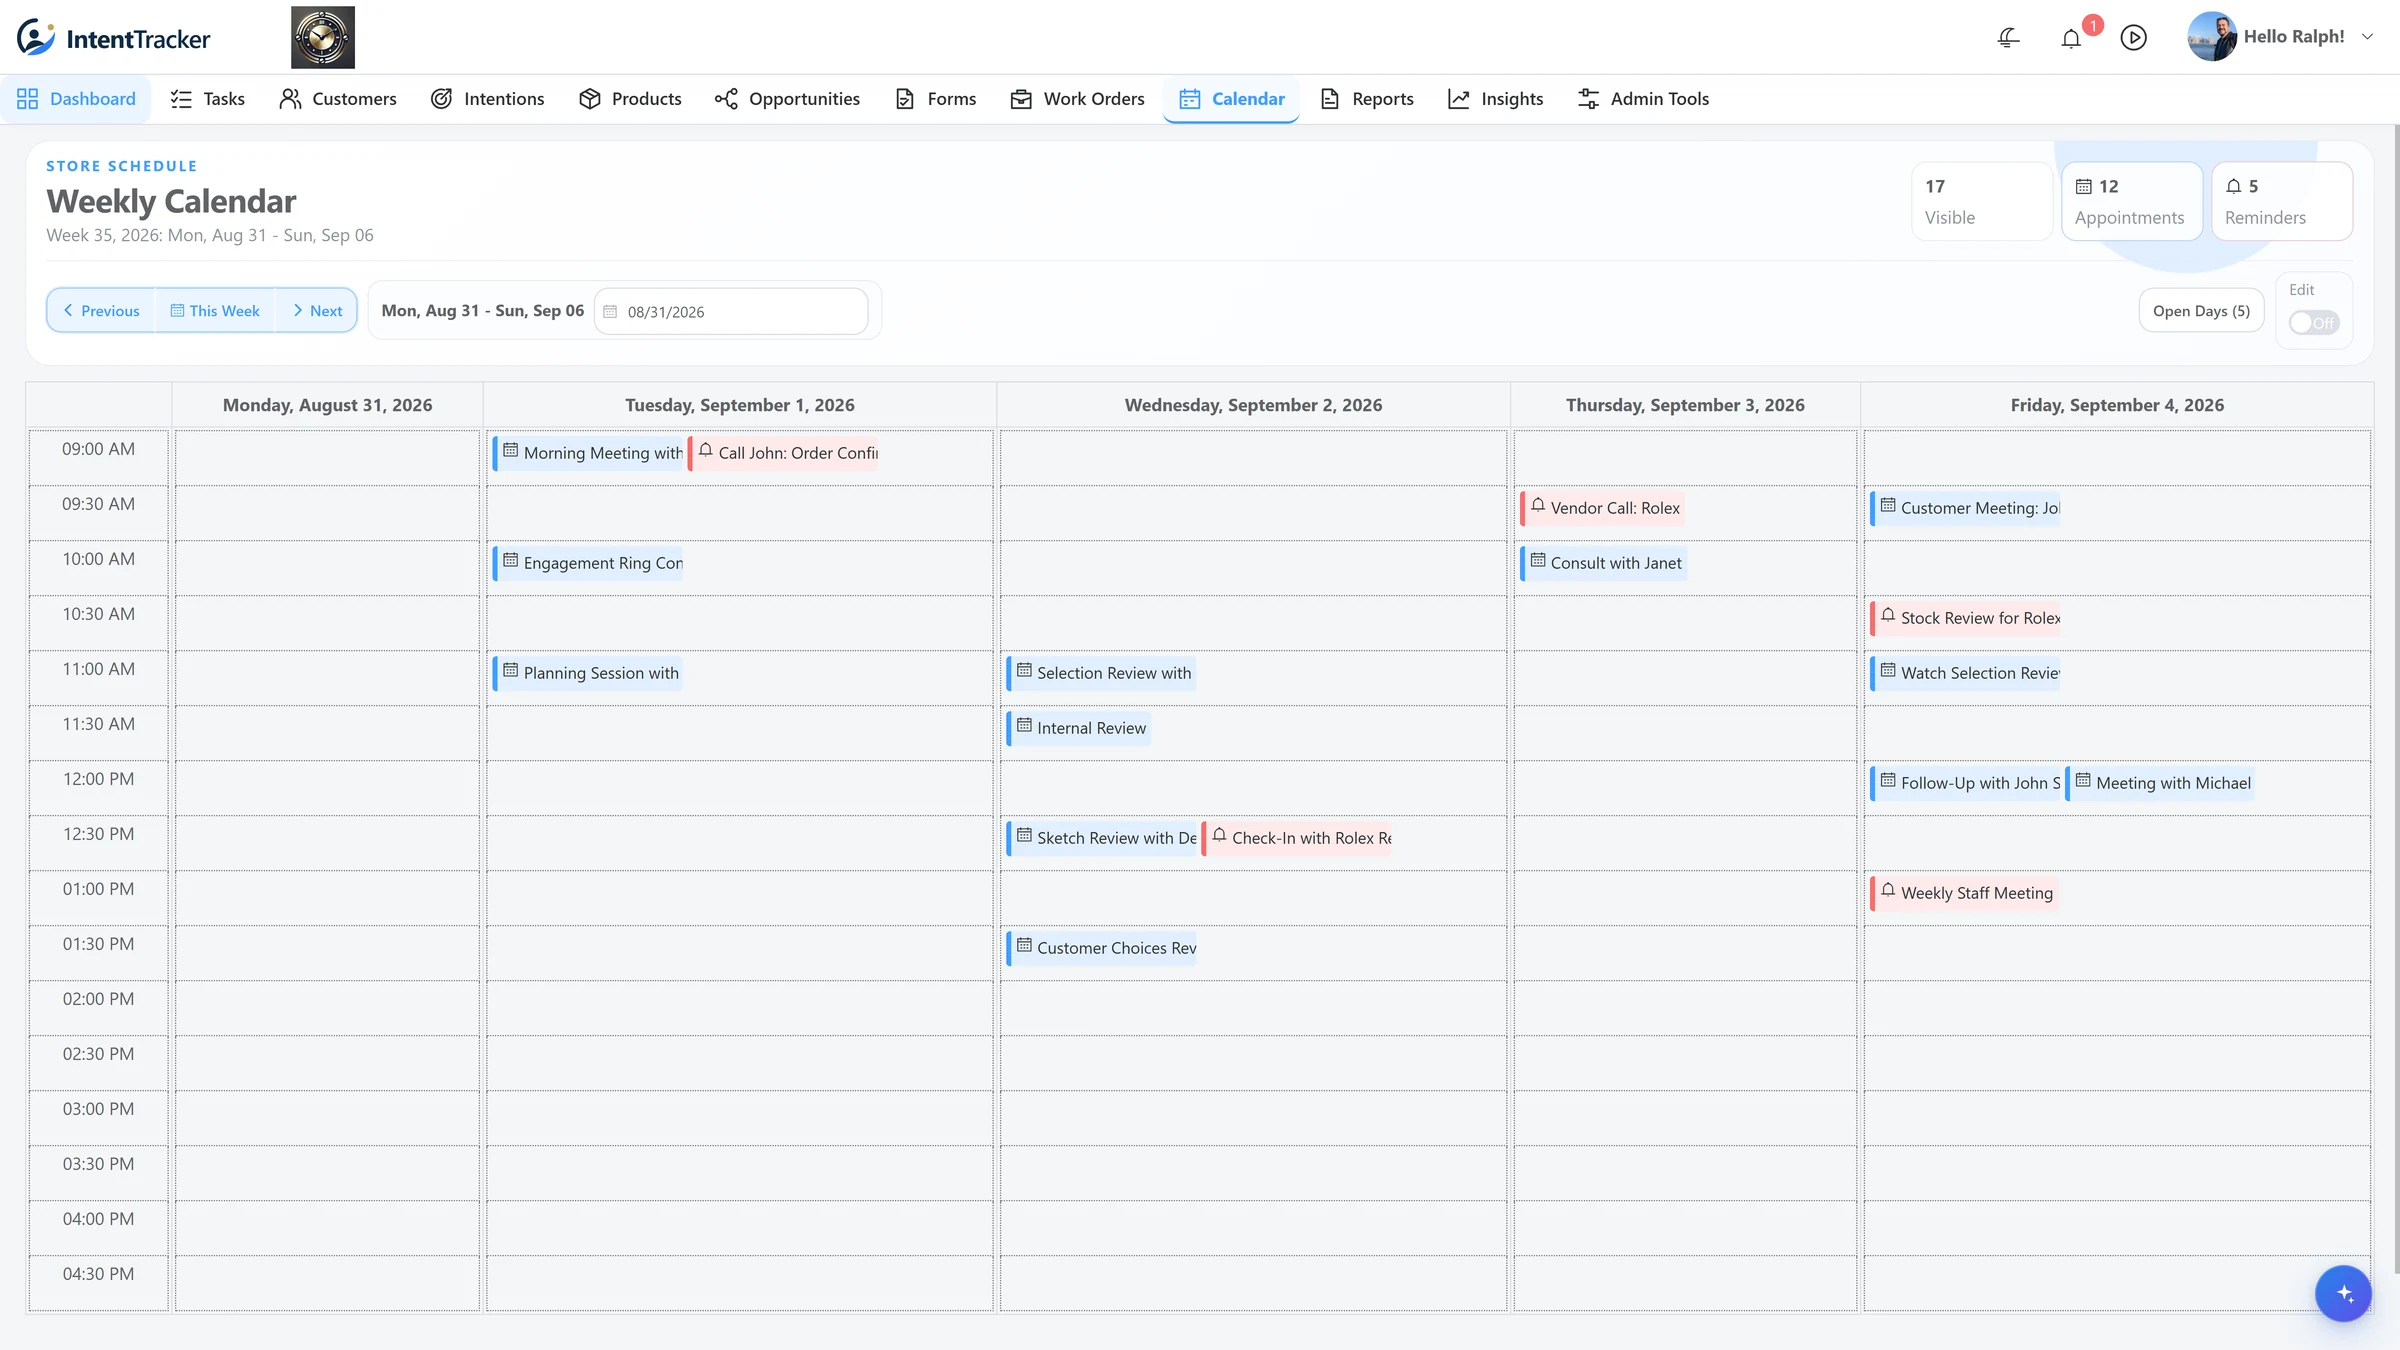
Task: Click the play circle icon in header
Action: [x=2134, y=38]
